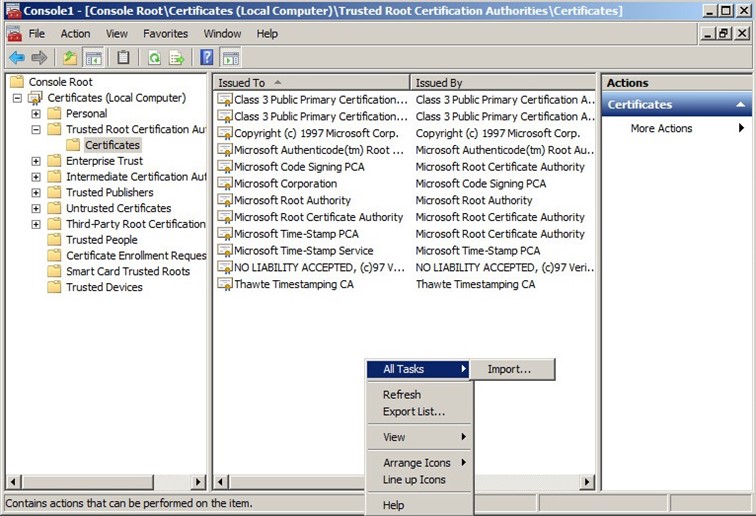Highlight the All Tasks context menu entry
Image resolution: width=756 pixels, height=516 pixels.
pyautogui.click(x=418, y=369)
